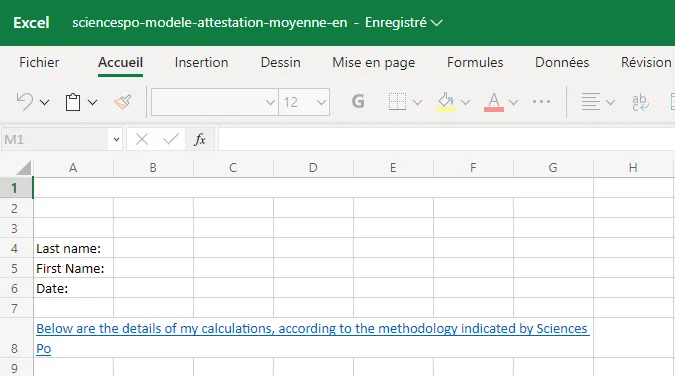Click inside the formula bar input
This screenshot has height=376, width=675.
pyautogui.click(x=446, y=140)
